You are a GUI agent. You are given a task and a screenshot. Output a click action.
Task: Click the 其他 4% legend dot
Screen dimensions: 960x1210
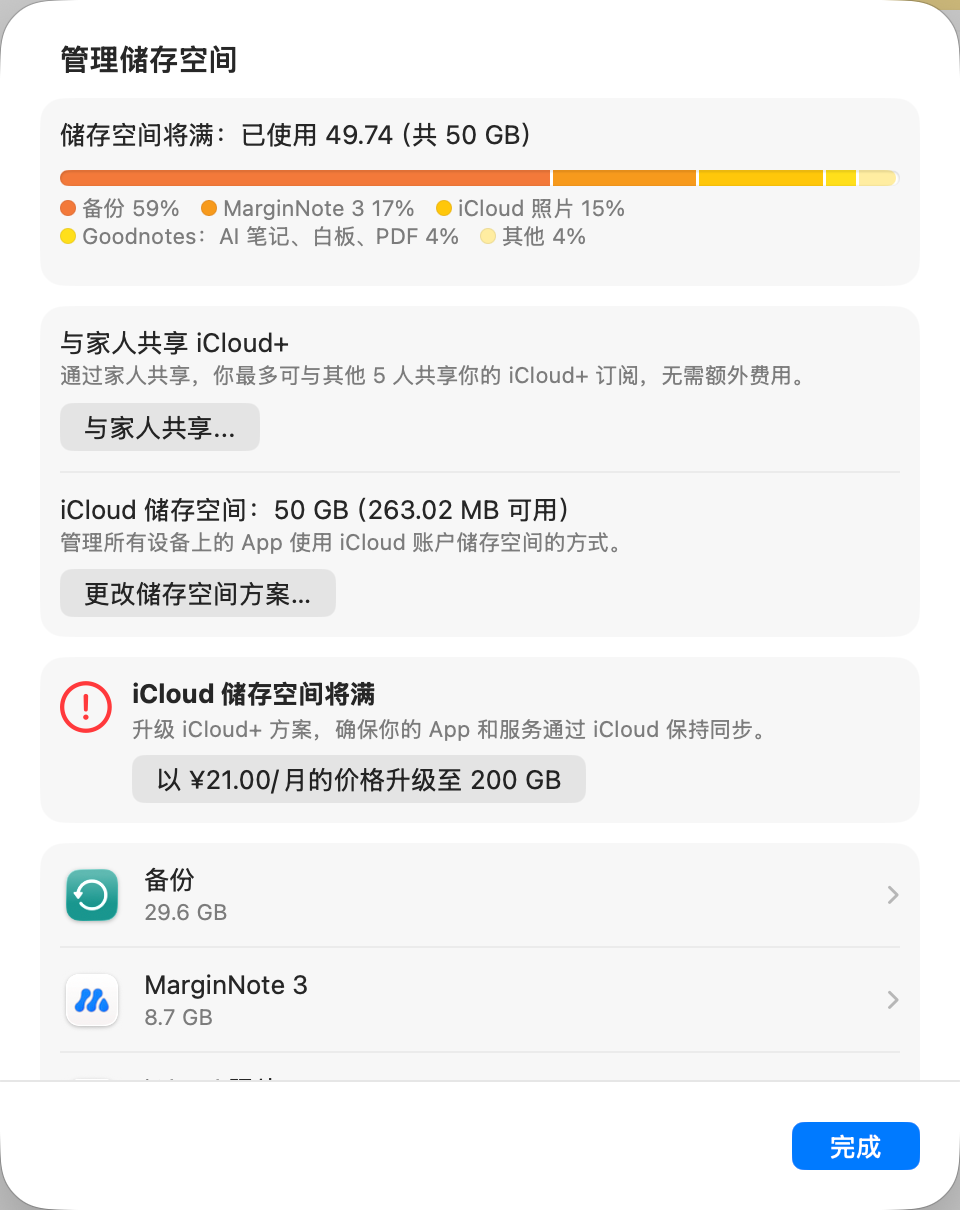coord(488,237)
